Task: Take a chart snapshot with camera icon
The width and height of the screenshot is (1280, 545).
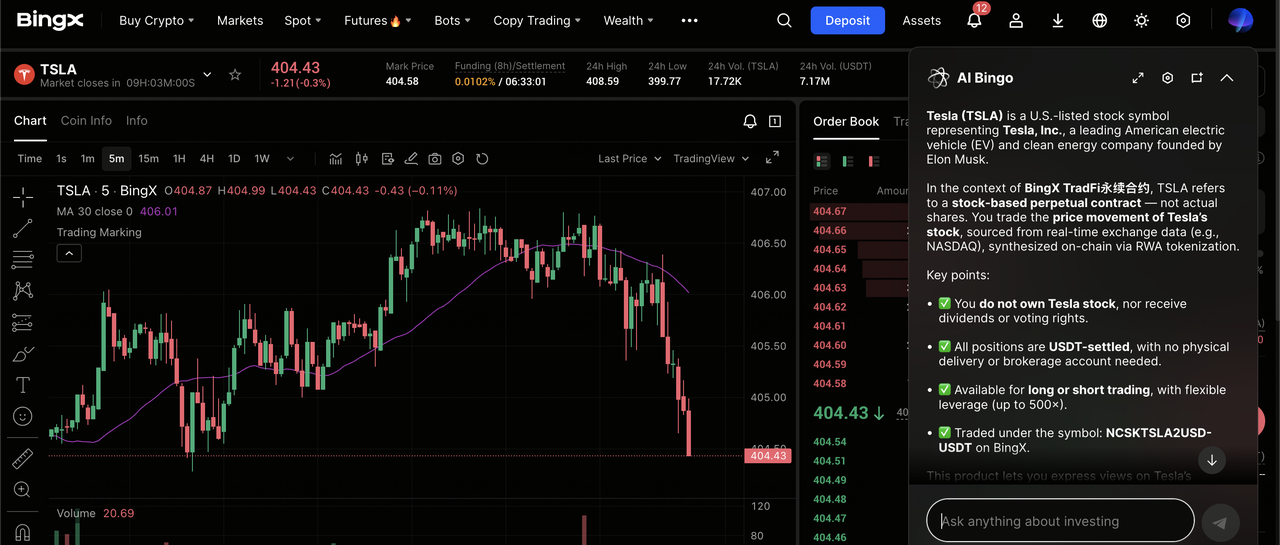Action: 435,159
